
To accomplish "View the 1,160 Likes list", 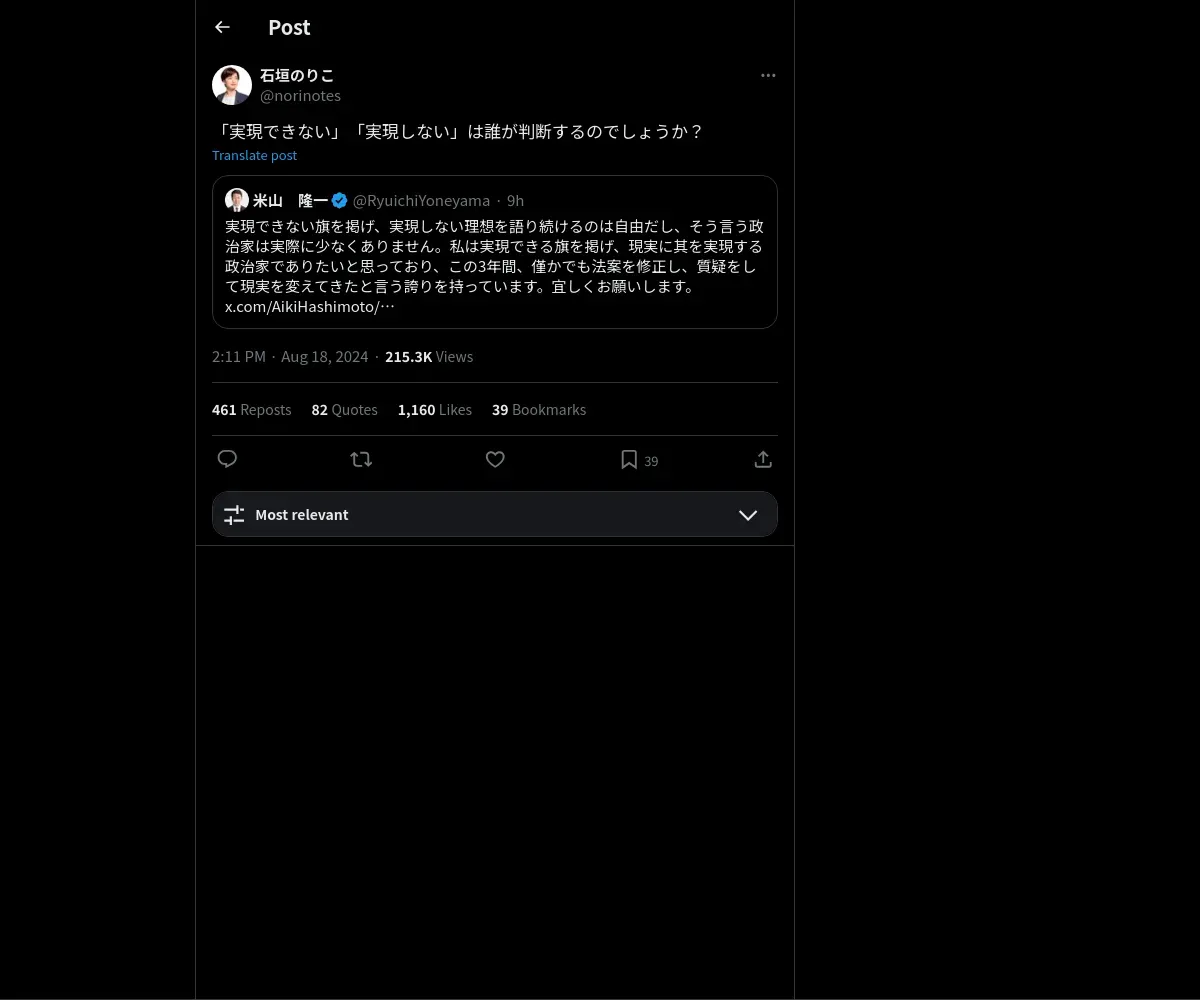I will coord(435,410).
